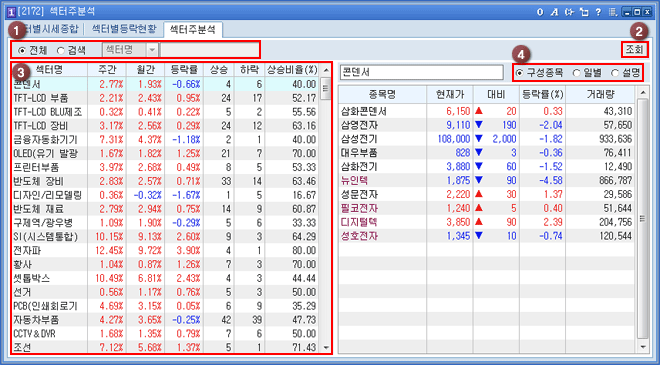Click the 삼성전기 stock name

point(359,139)
